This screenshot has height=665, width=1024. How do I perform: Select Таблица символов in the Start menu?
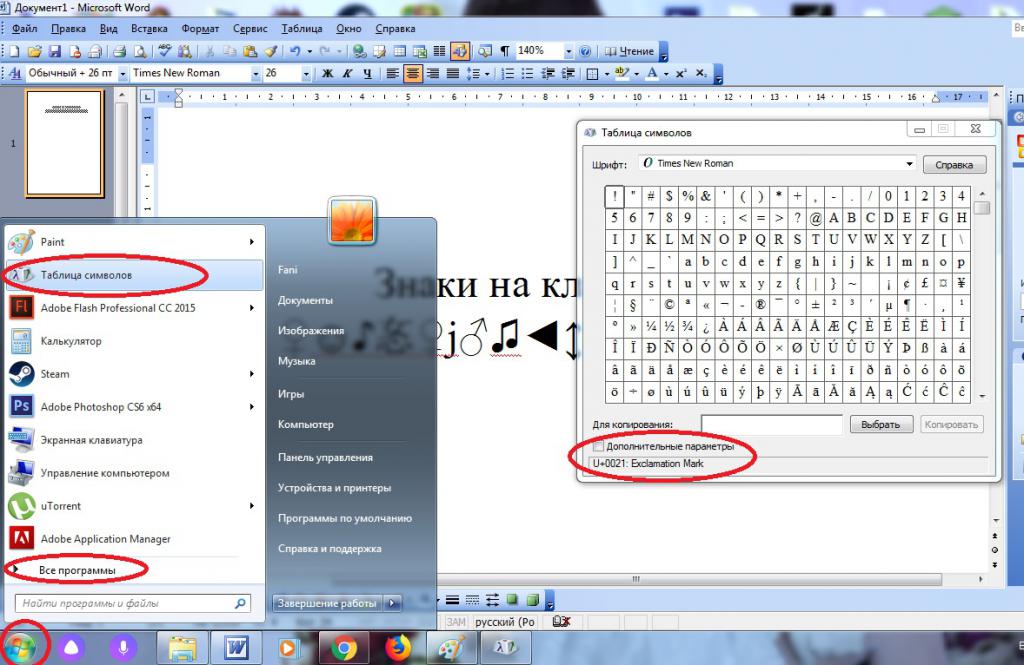86,275
